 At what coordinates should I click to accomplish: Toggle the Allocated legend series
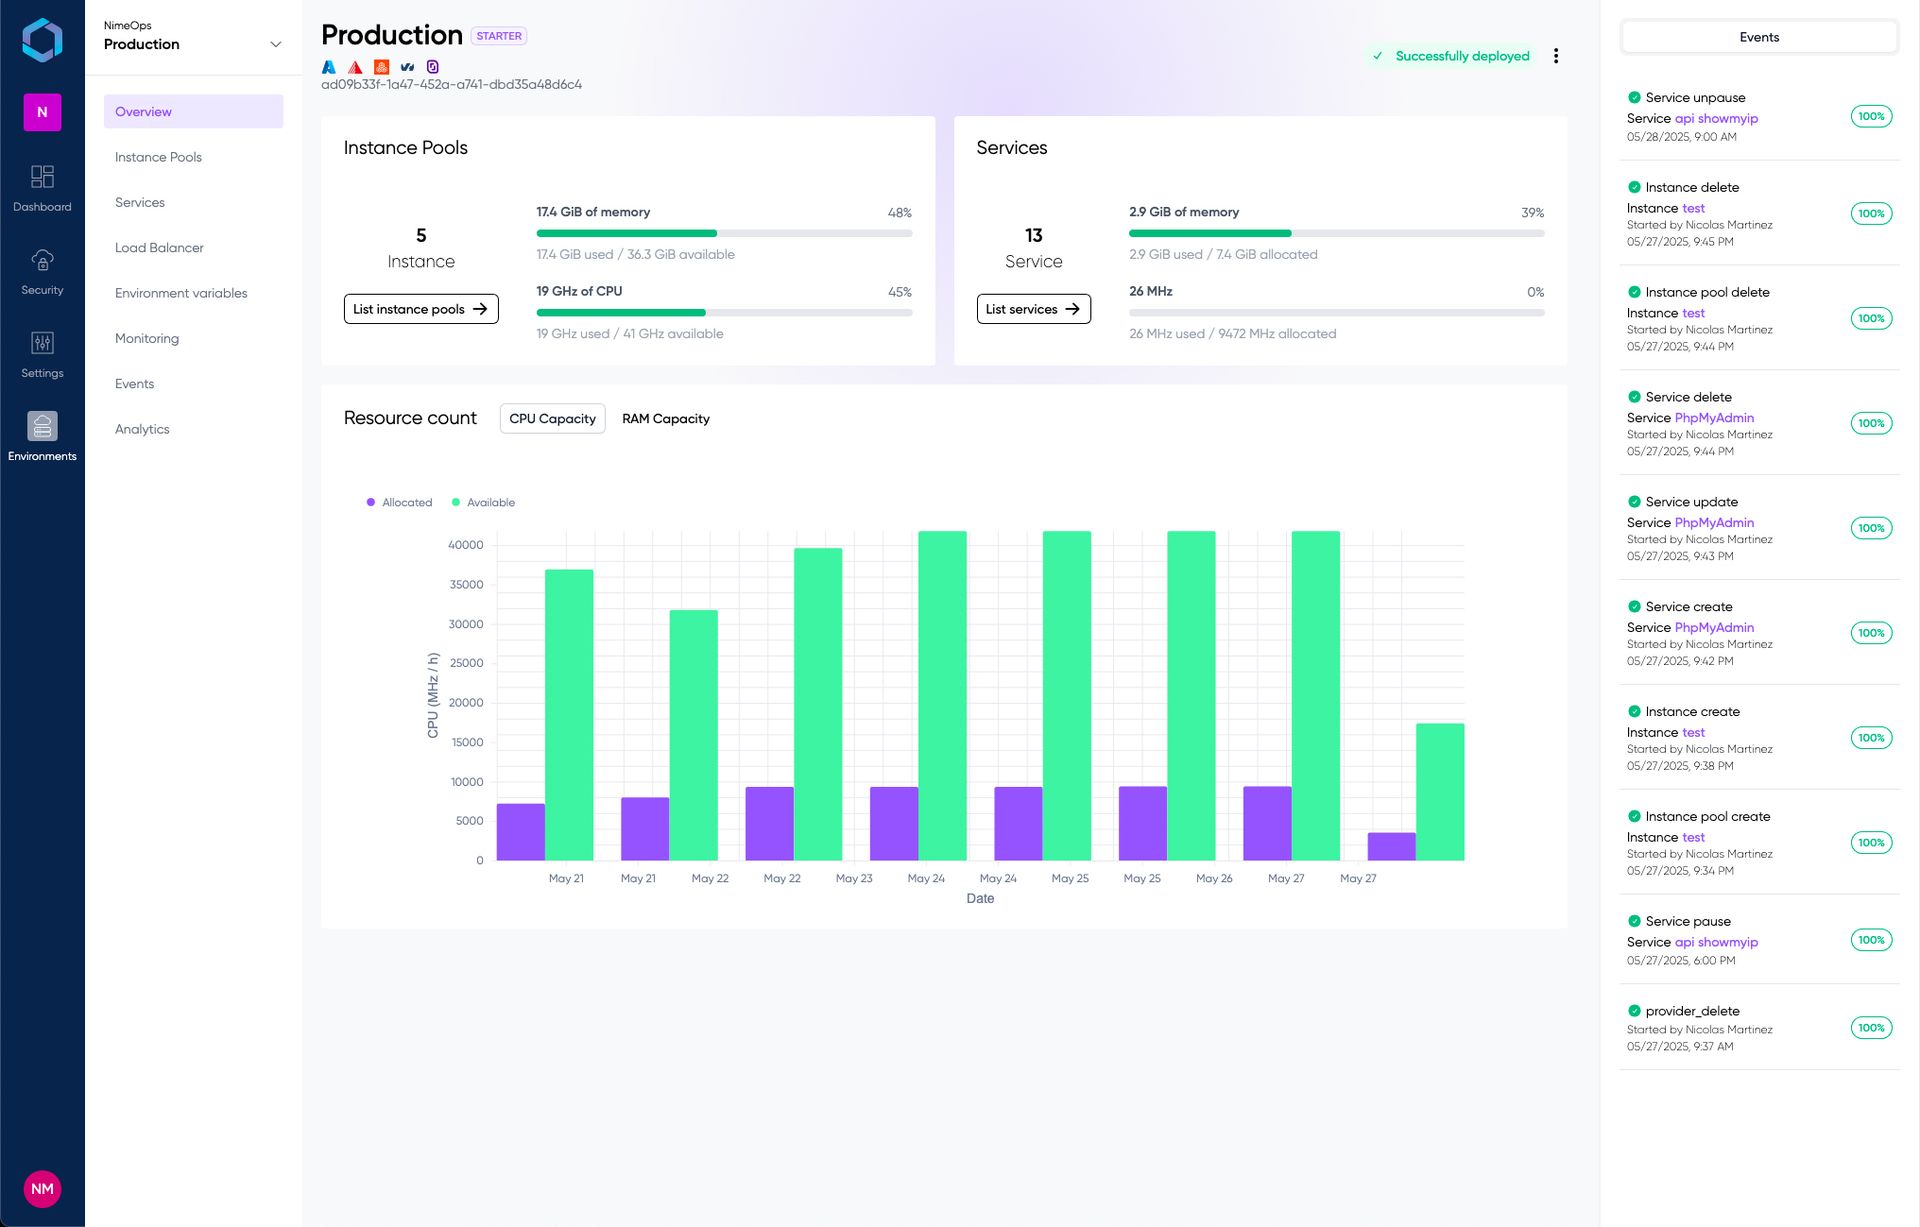point(399,502)
